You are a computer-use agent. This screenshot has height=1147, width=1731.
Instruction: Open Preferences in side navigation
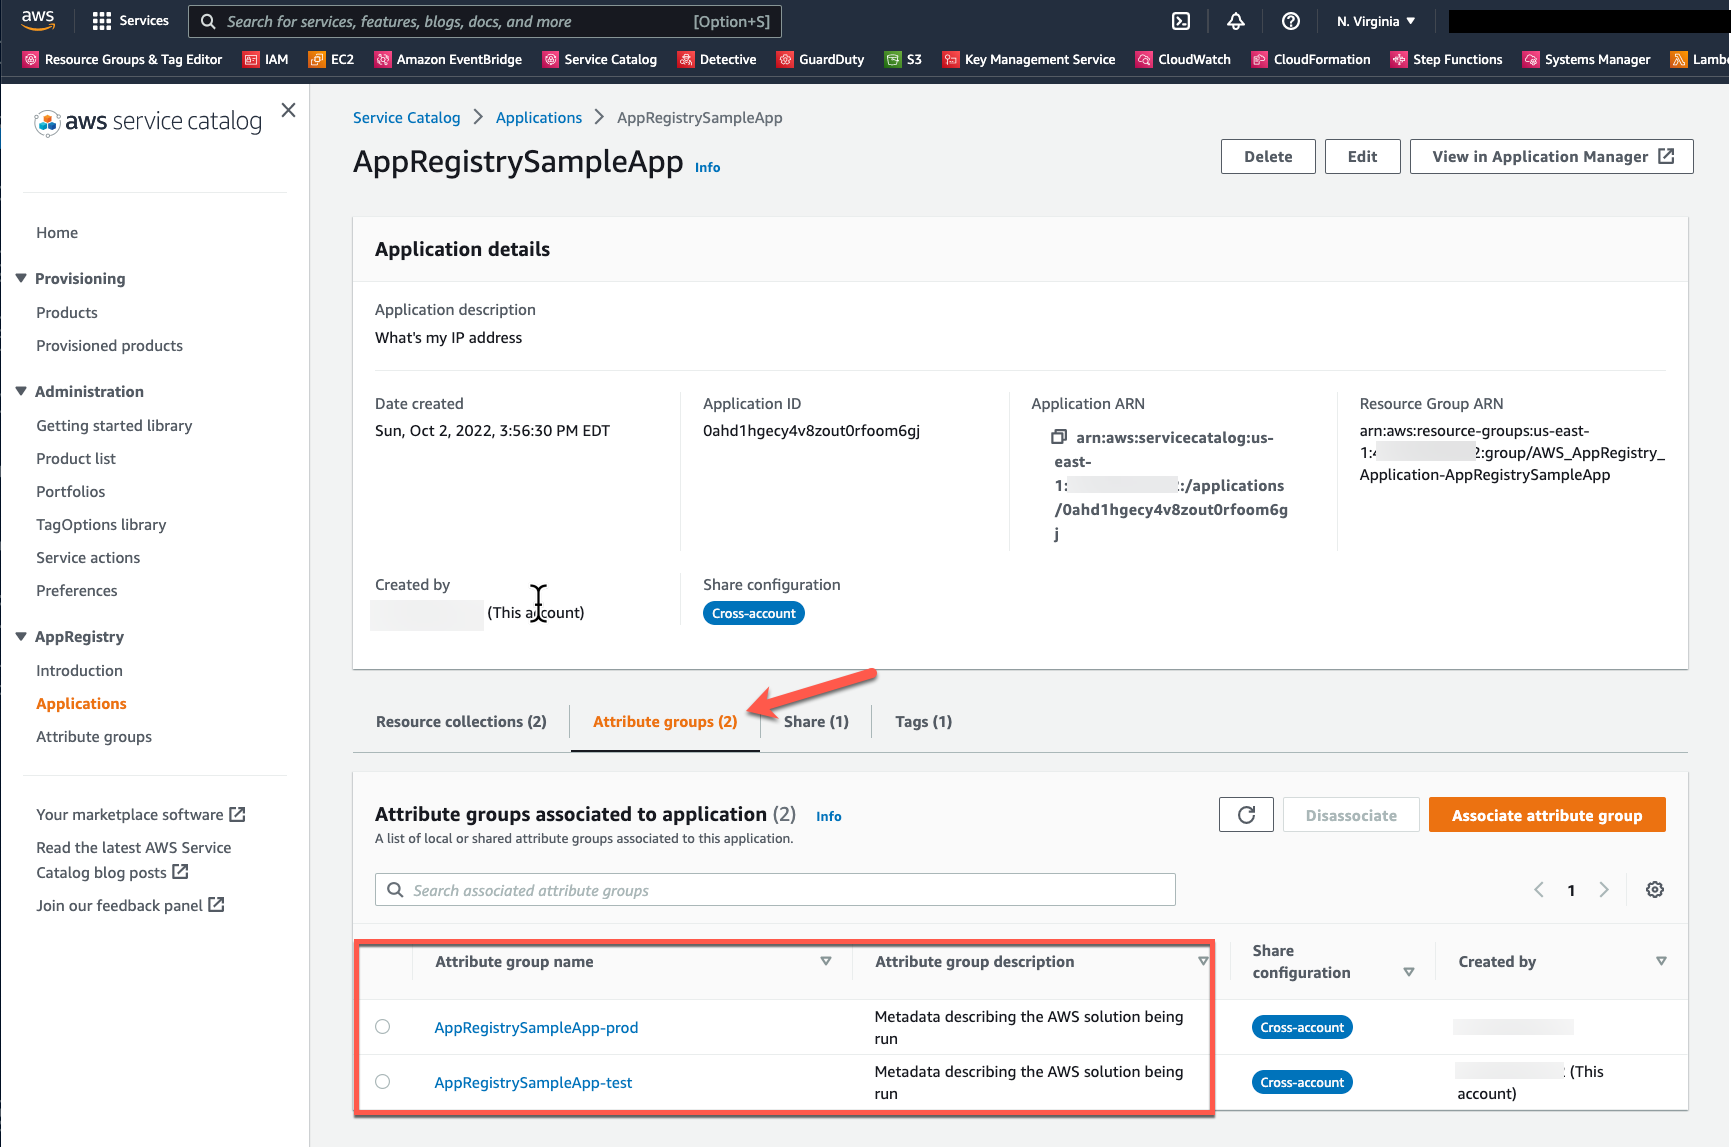[x=77, y=590]
